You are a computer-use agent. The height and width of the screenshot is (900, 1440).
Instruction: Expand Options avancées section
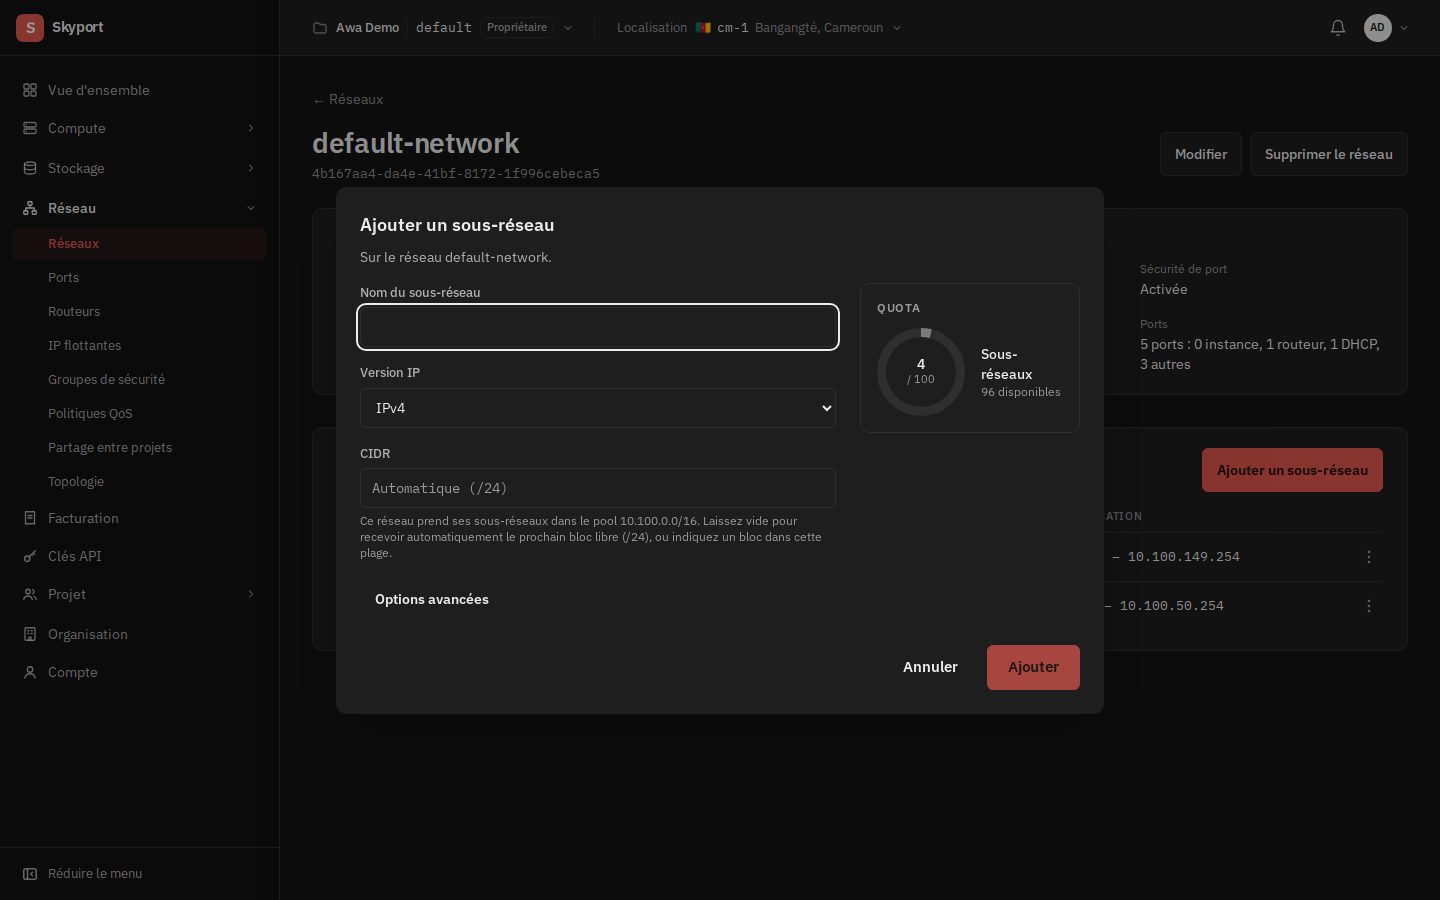coord(432,599)
